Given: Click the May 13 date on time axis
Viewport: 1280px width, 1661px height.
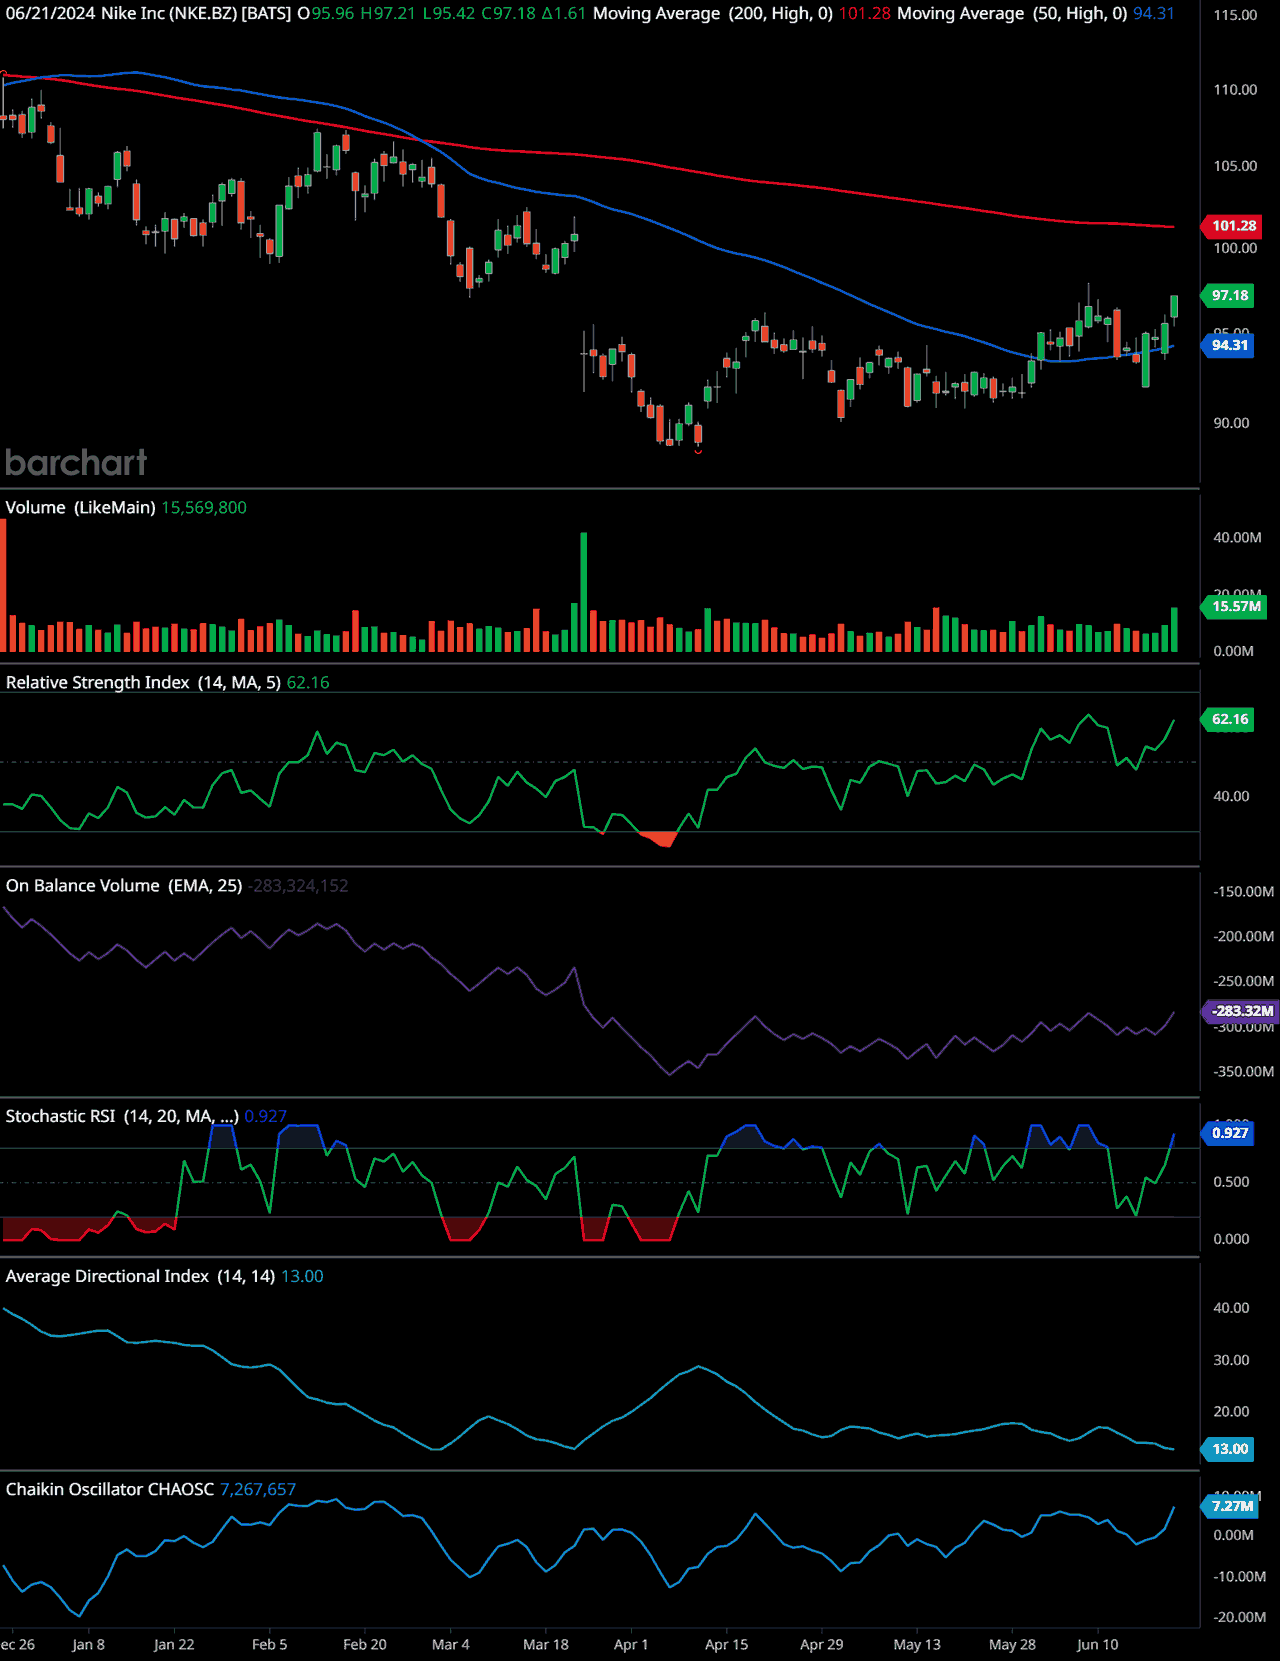Looking at the screenshot, I should pyautogui.click(x=917, y=1645).
